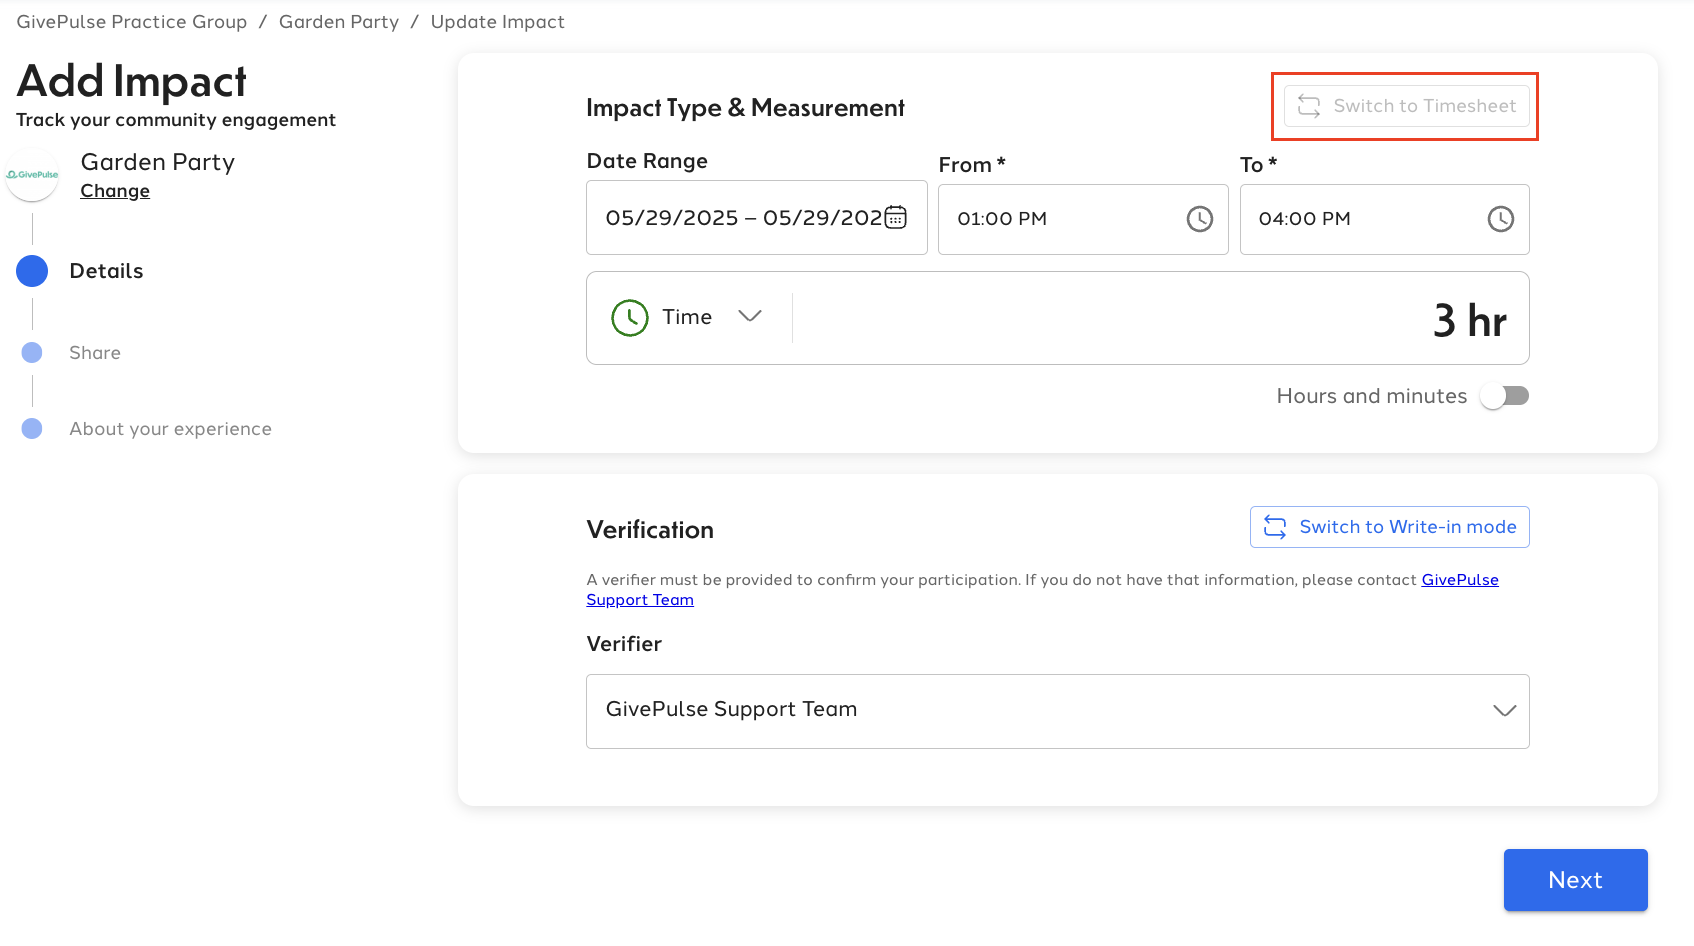Click the GivePulse logo next to Garden Party
1694x946 pixels.
point(33,175)
